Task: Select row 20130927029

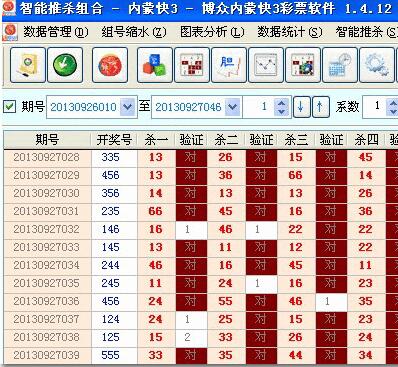Action: click(x=201, y=175)
